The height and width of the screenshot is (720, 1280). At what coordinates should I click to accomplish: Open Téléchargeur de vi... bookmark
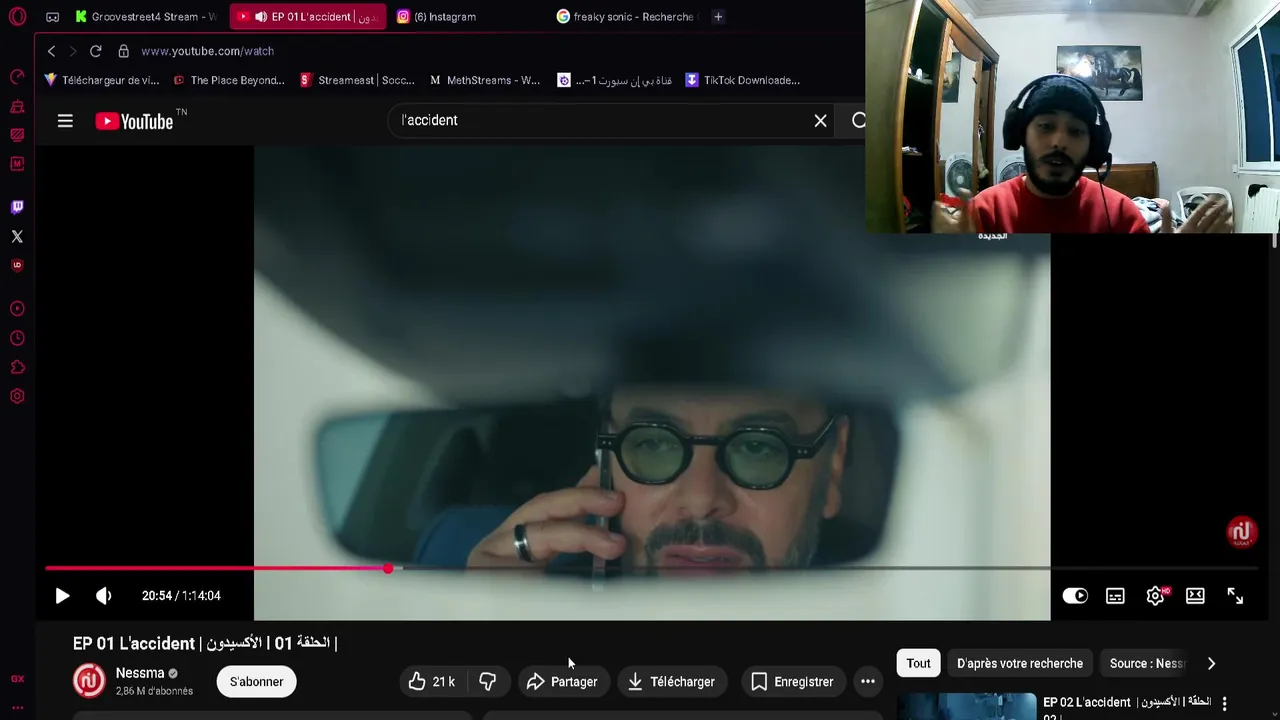tap(102, 80)
